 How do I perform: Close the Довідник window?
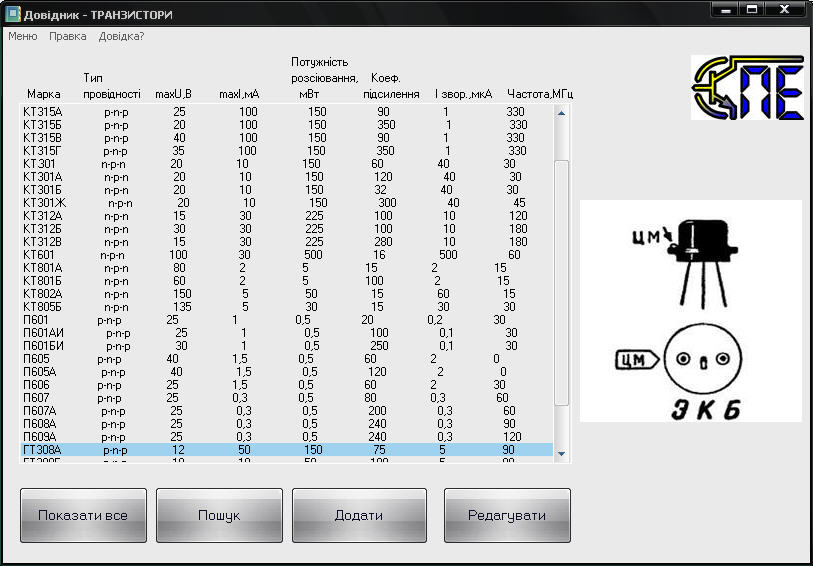[785, 9]
